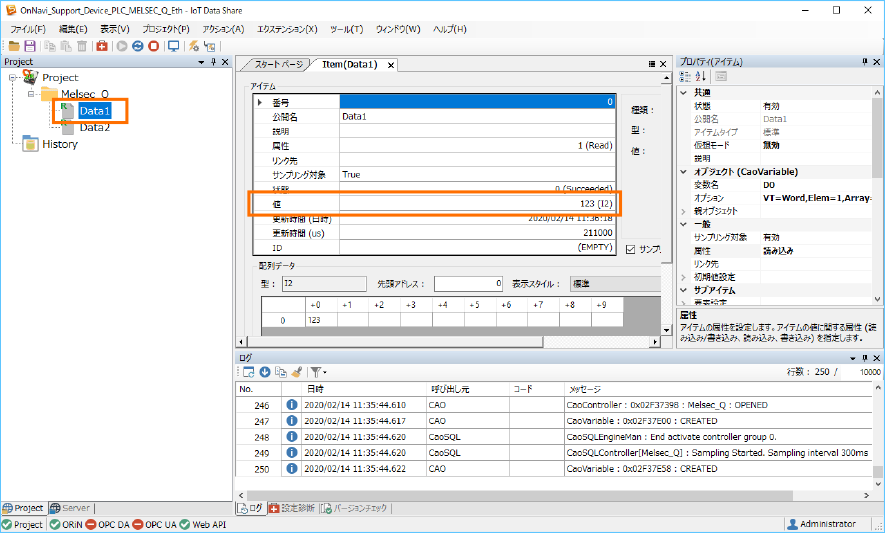885x533 pixels.
Task: Open the 表示スタイル combo box
Action: (x=615, y=283)
